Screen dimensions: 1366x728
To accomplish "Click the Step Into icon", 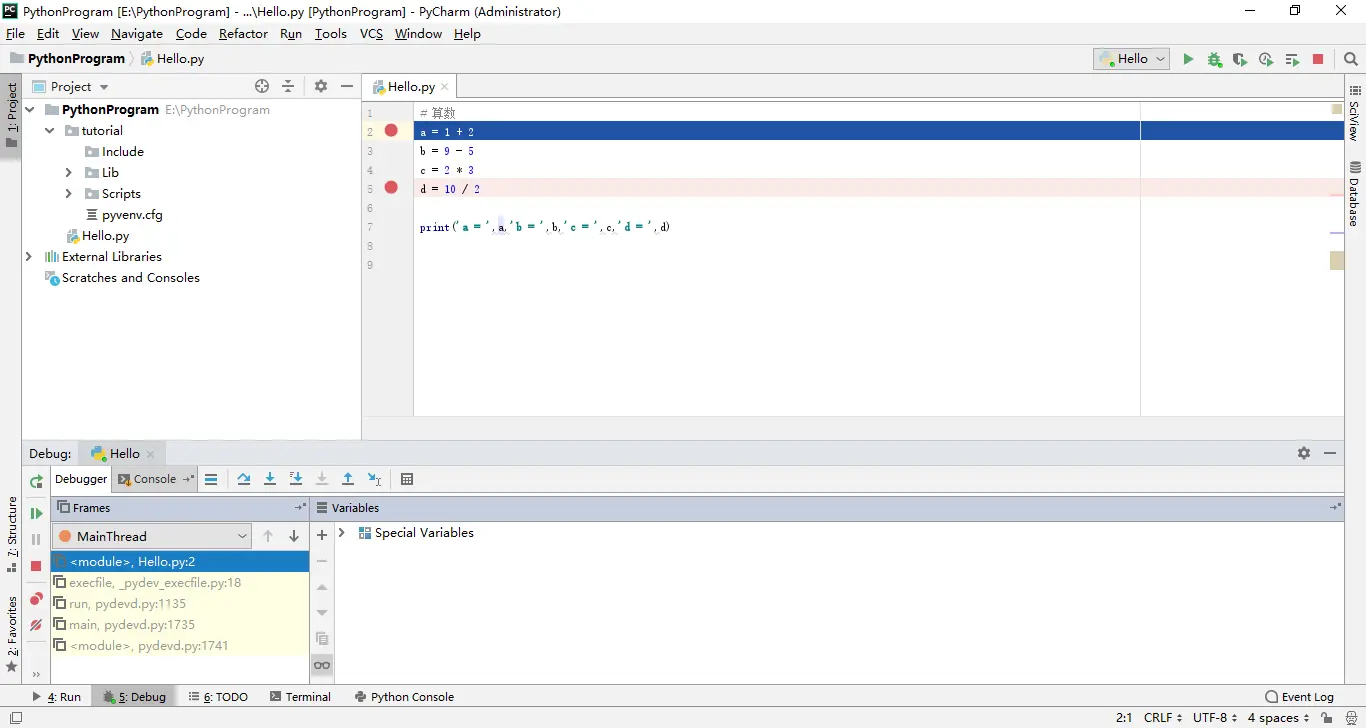I will pyautogui.click(x=269, y=480).
